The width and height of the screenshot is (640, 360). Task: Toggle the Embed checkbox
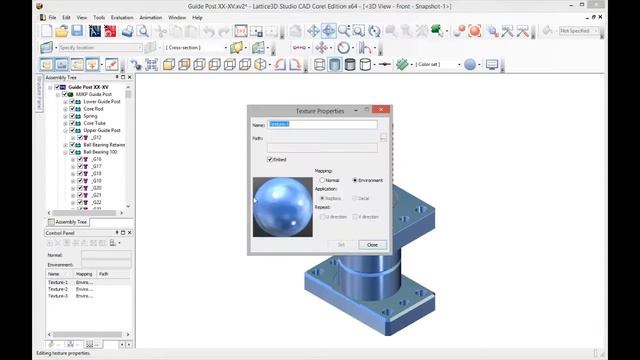(x=270, y=159)
